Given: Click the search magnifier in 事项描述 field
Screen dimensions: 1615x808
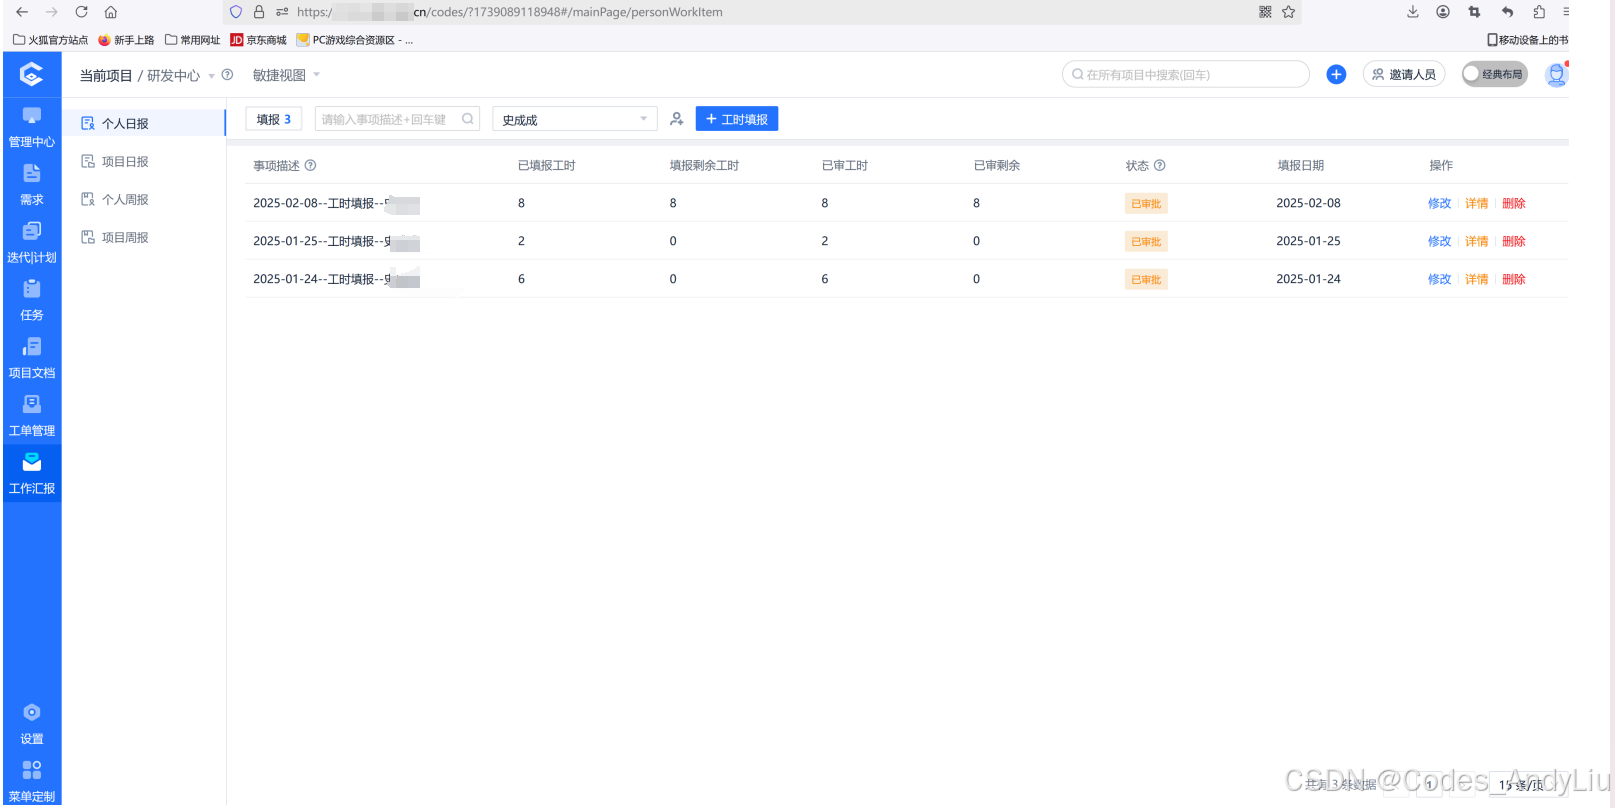Looking at the screenshot, I should point(467,119).
